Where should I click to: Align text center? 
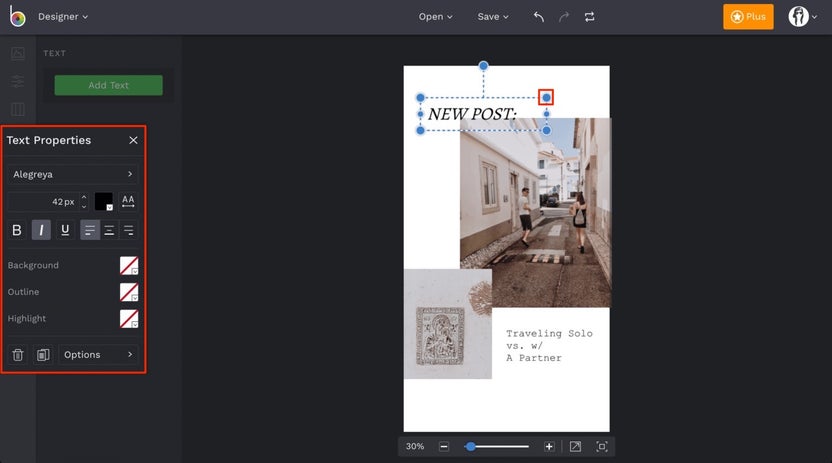coord(109,230)
